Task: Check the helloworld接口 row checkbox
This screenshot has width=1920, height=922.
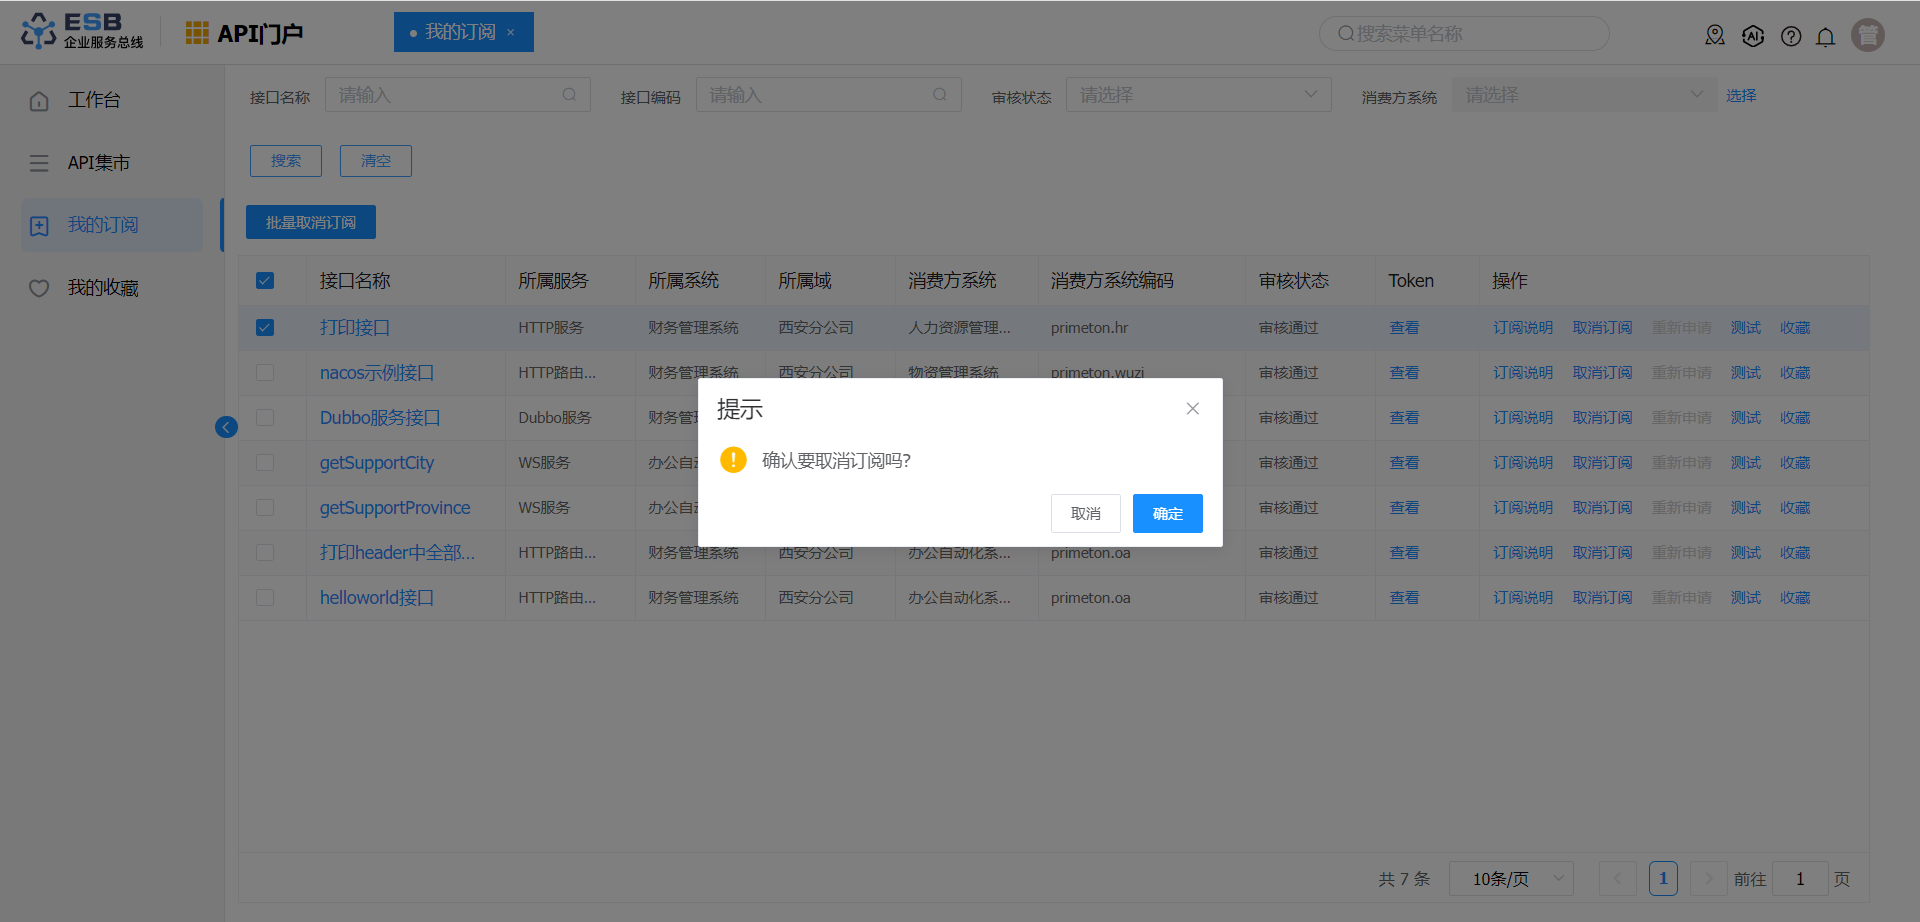Action: tap(265, 598)
